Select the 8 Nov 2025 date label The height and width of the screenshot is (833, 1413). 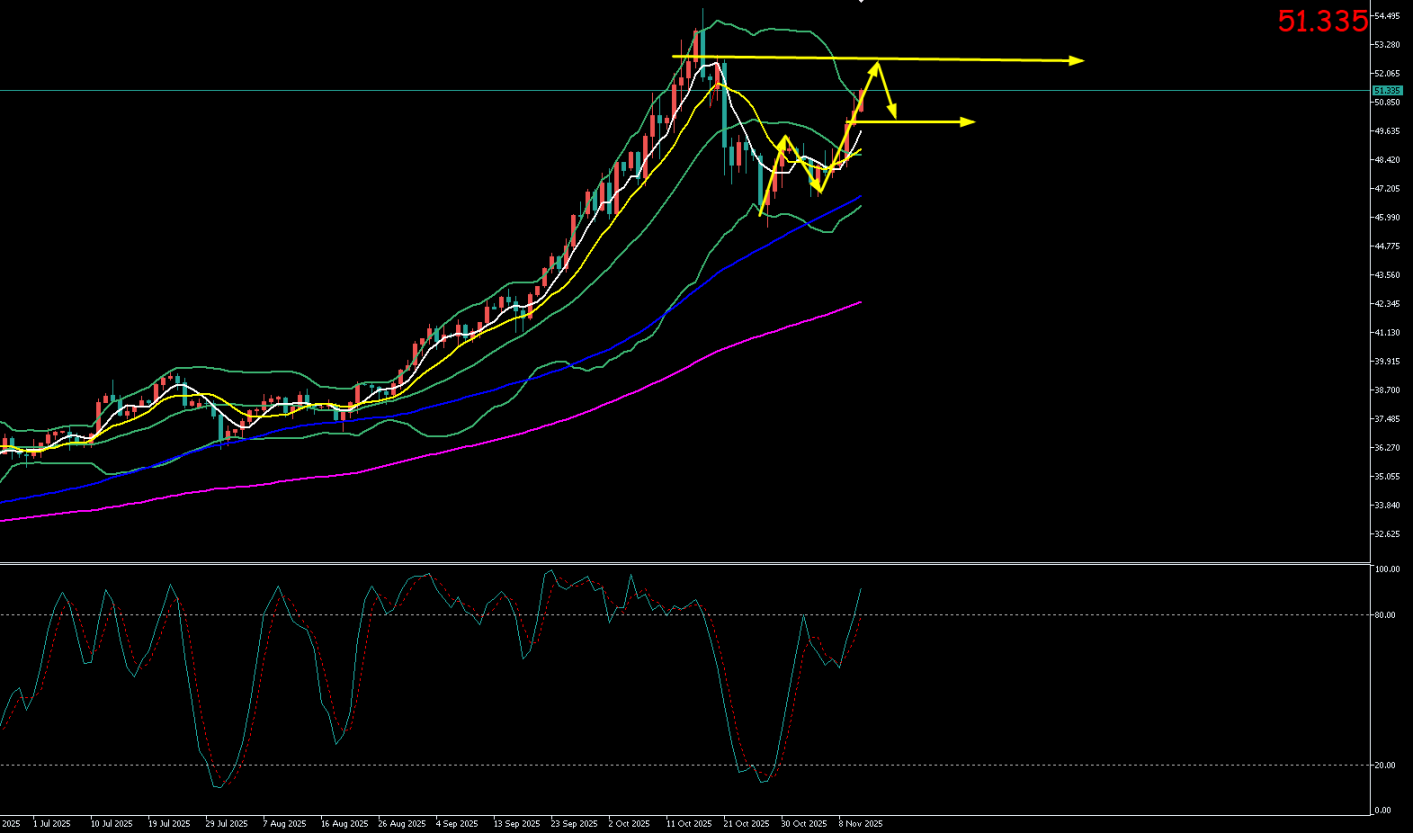860,824
